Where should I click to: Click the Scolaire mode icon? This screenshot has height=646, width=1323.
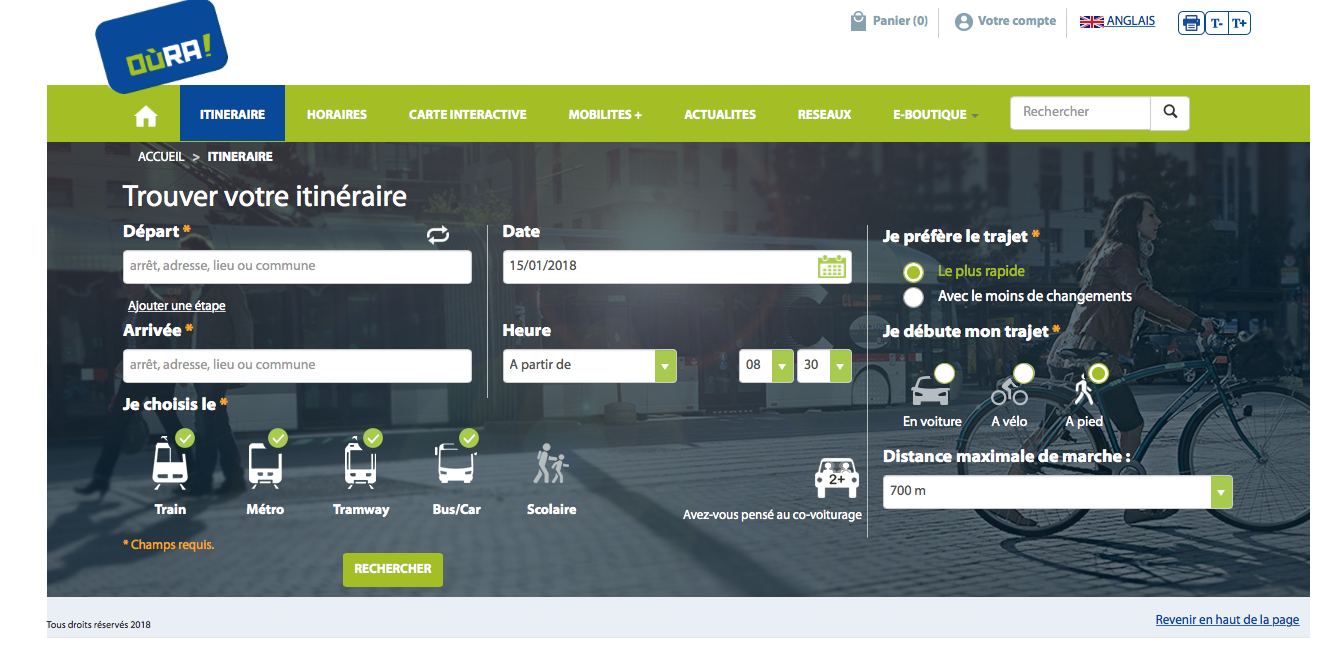point(551,466)
